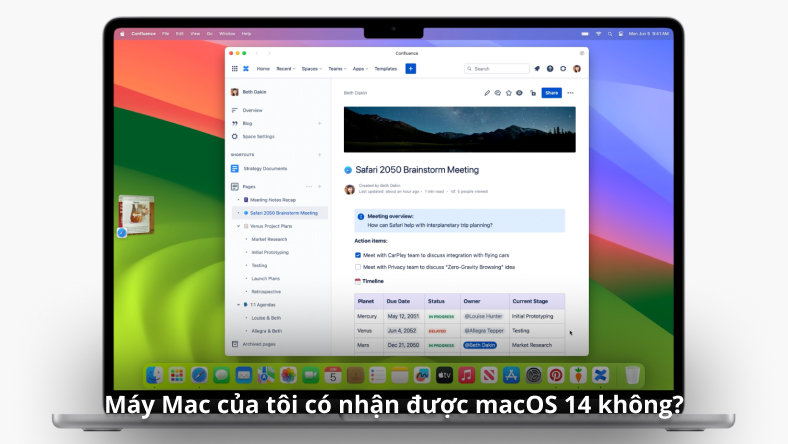Image resolution: width=788 pixels, height=444 pixels.
Task: Go back with the window back arrow
Action: 257,53
